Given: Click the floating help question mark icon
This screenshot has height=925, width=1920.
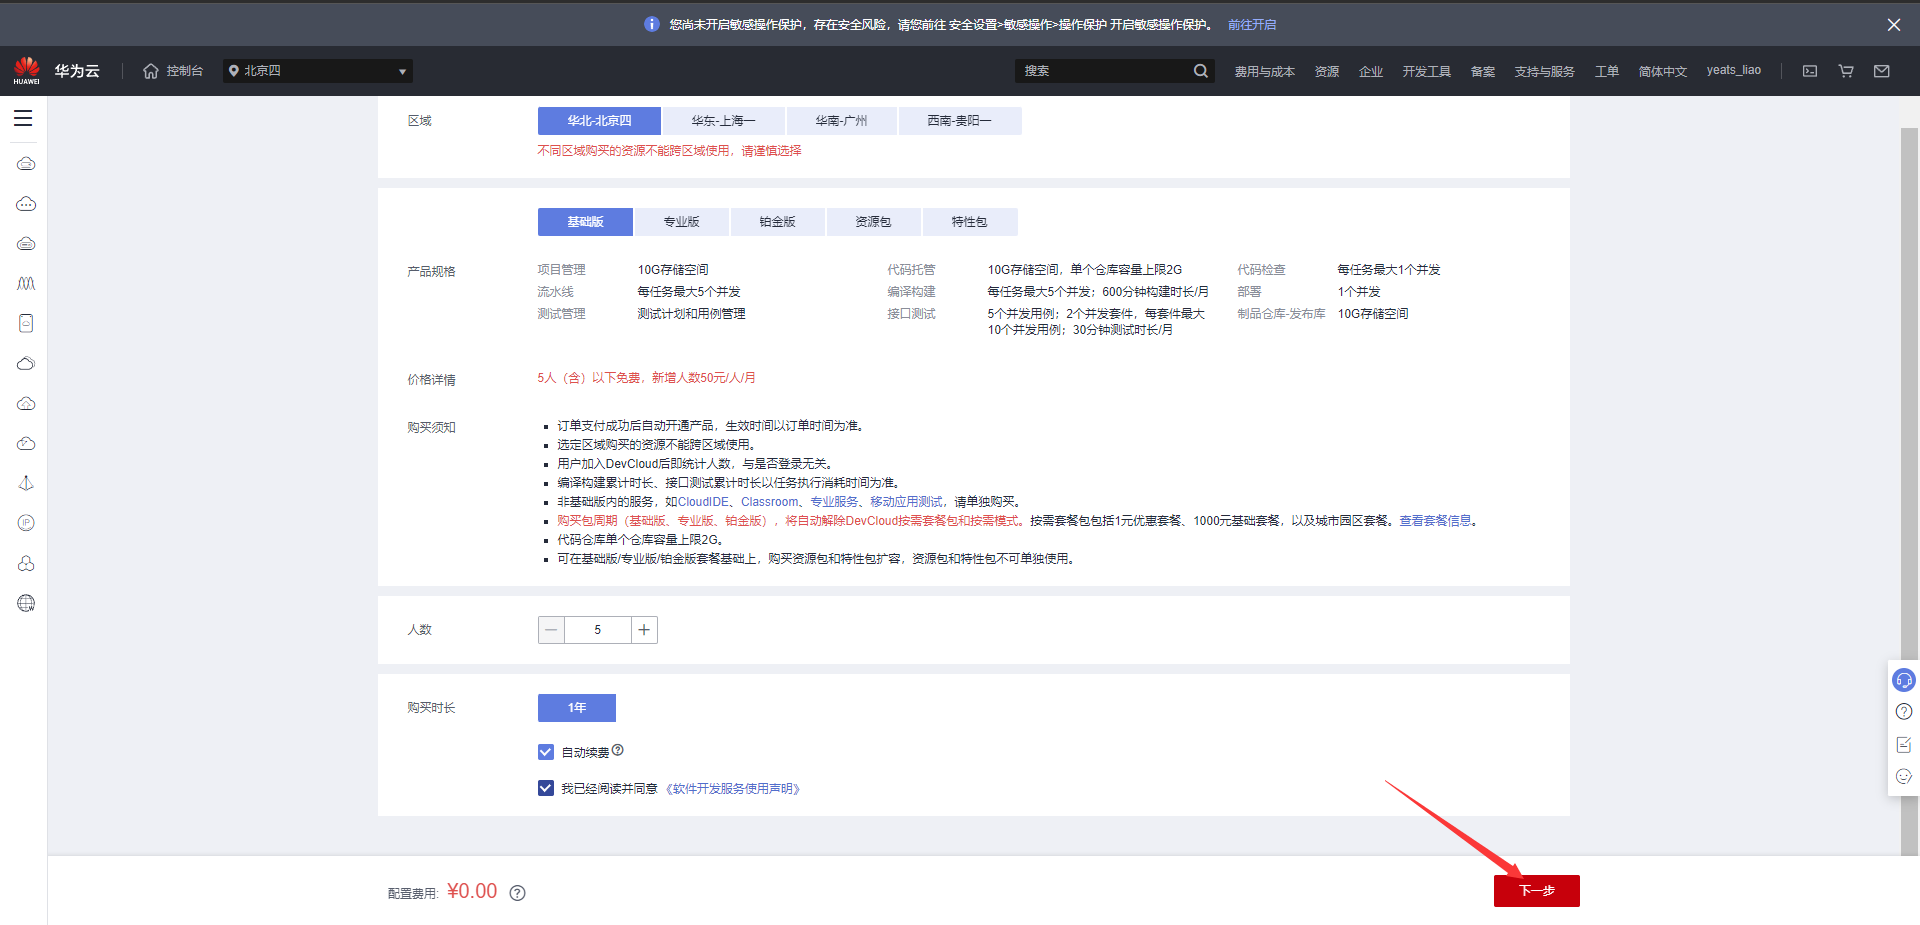Looking at the screenshot, I should [x=1904, y=712].
